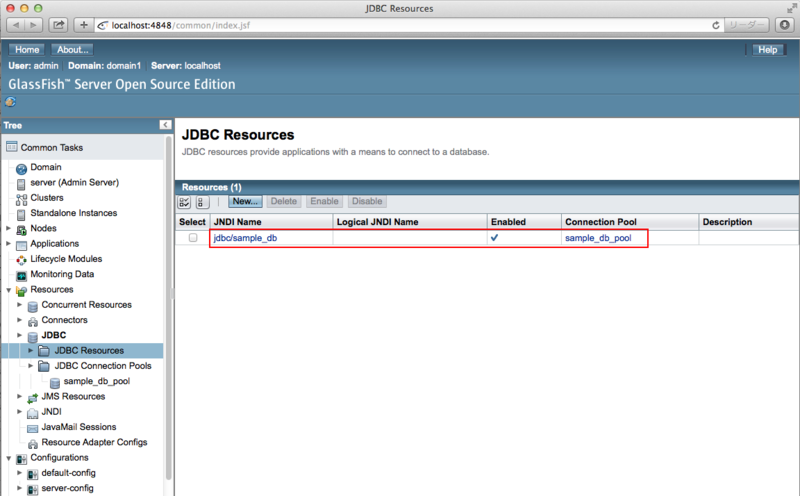The height and width of the screenshot is (496, 800).
Task: Select sample_db_pool in the tree
Action: 96,381
